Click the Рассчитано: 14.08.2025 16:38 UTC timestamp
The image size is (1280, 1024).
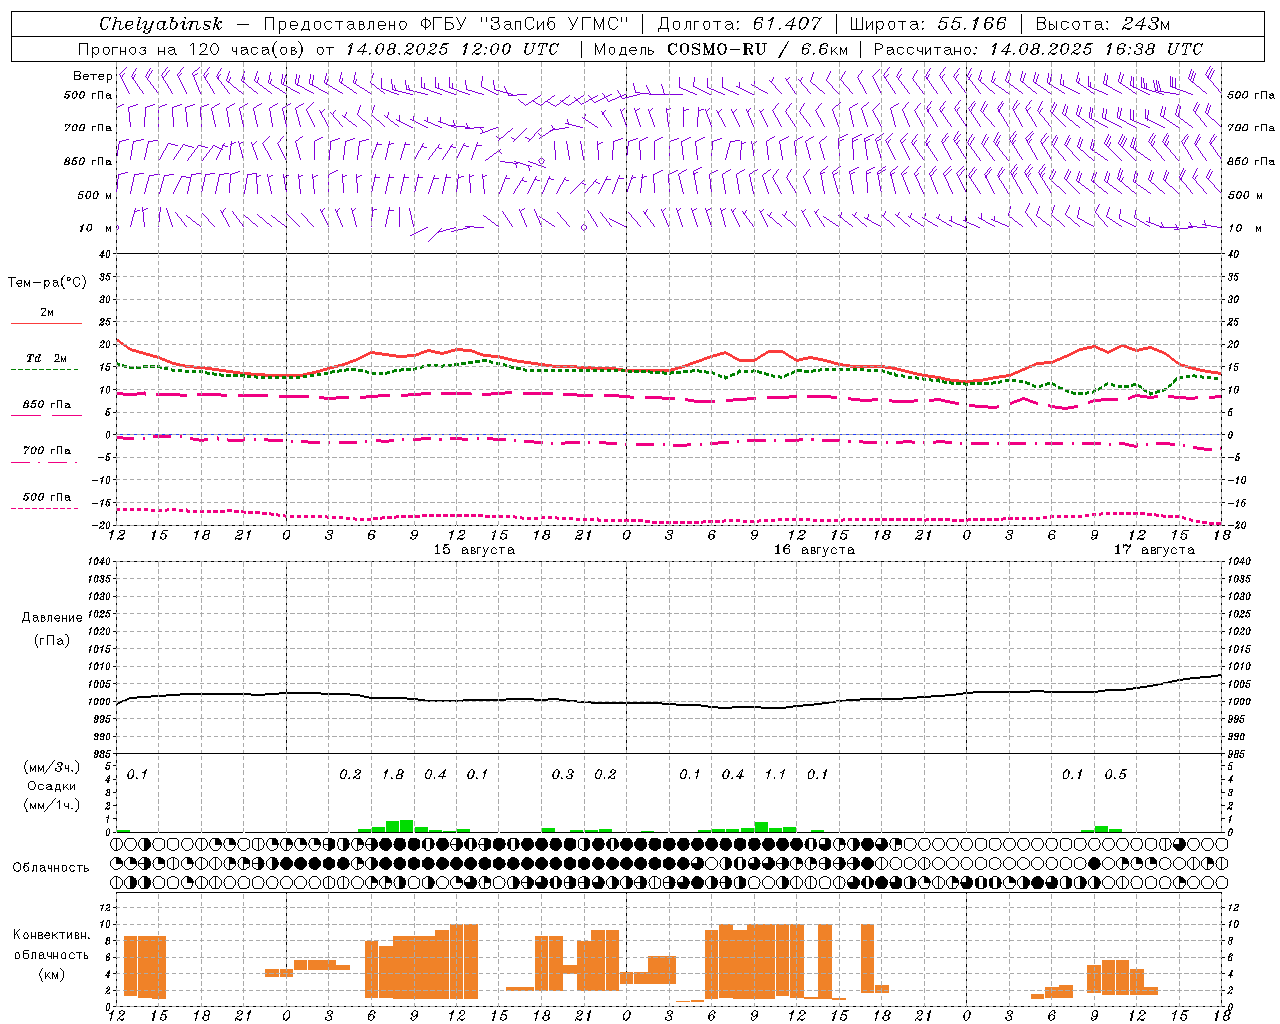1038,49
